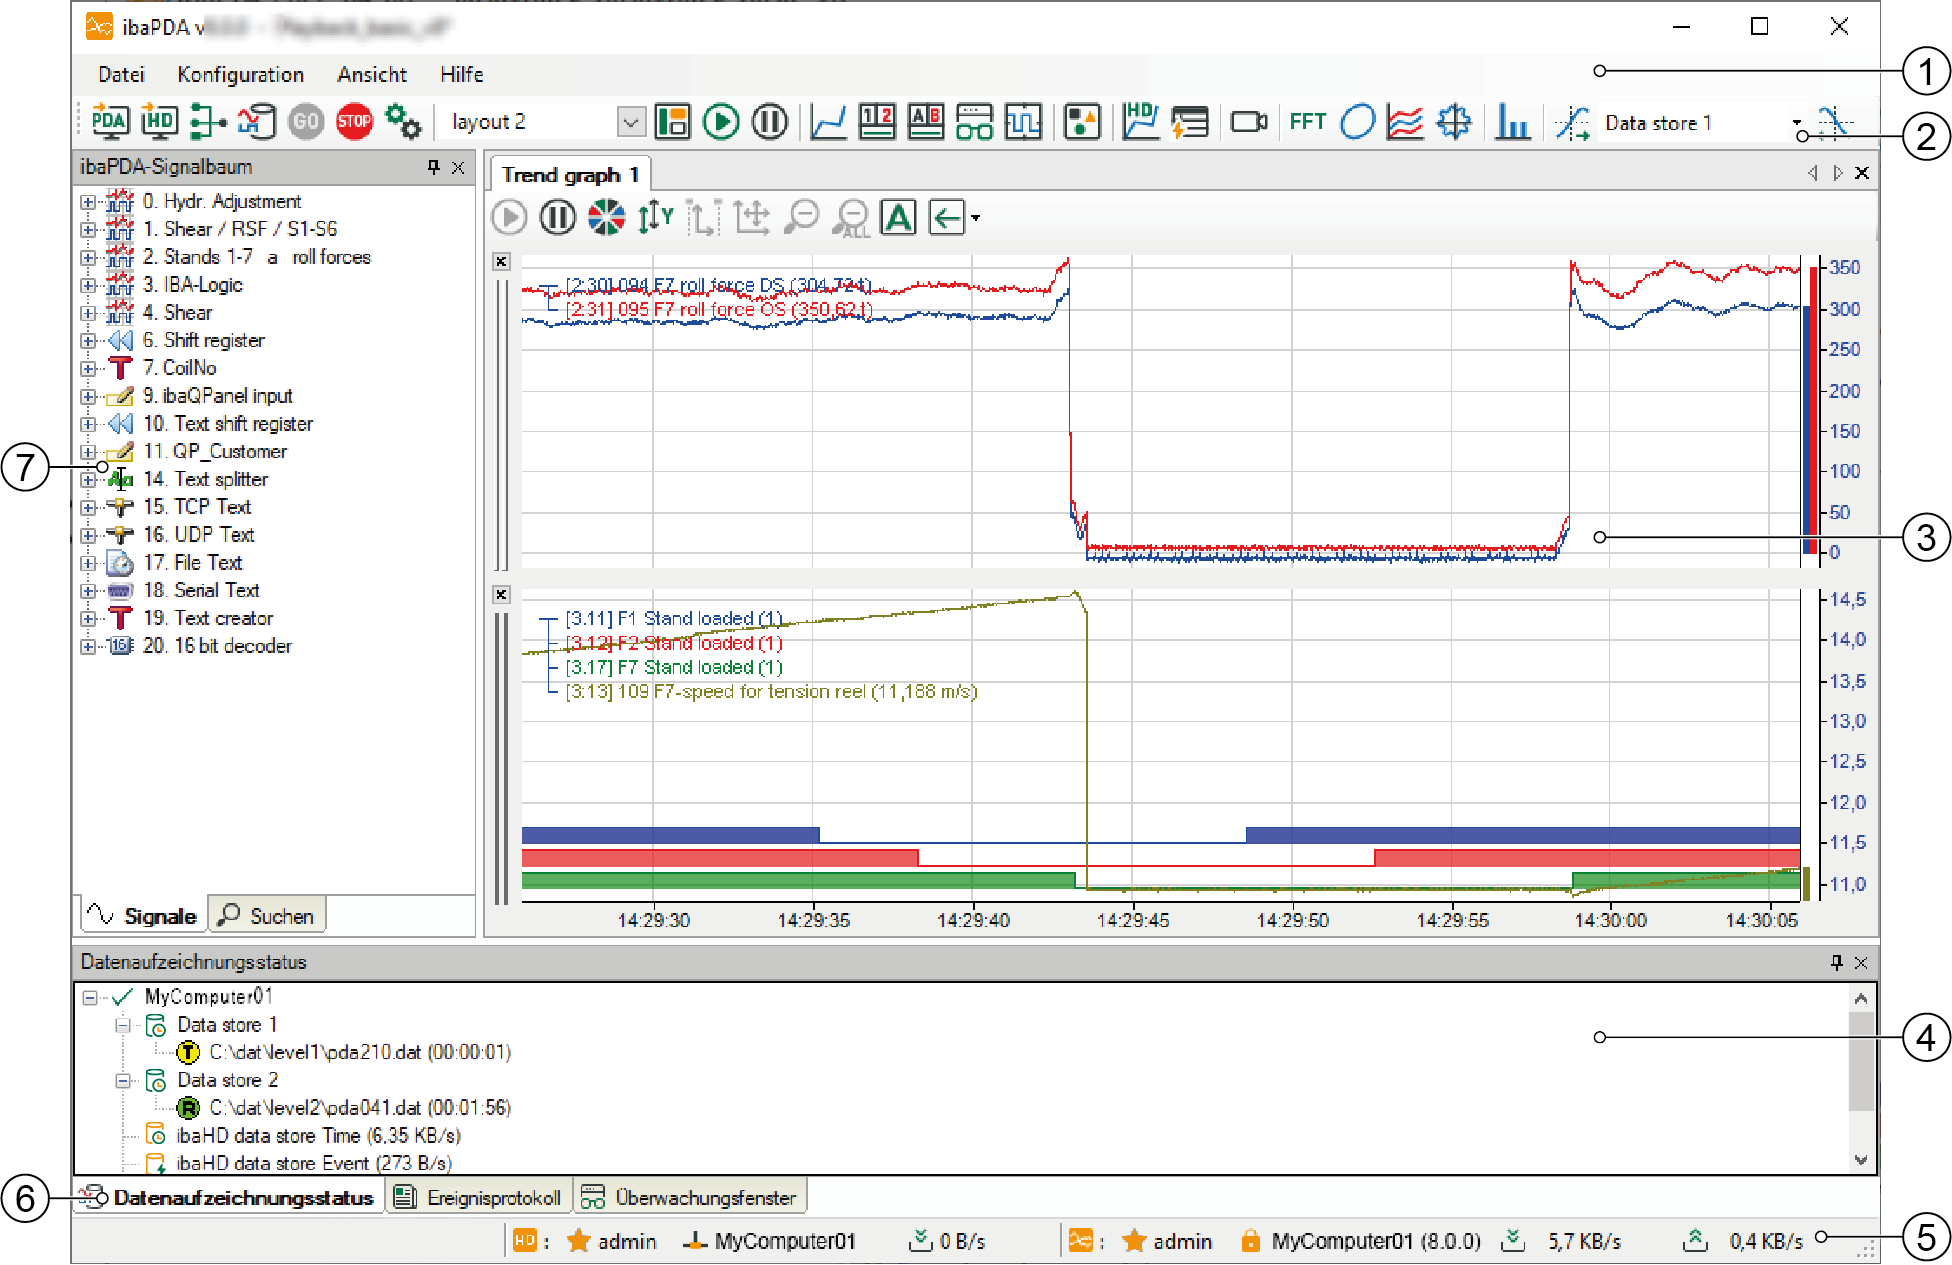Screen dimensions: 1952x1265
Task: Click the I/O manager gears icon
Action: pos(403,122)
